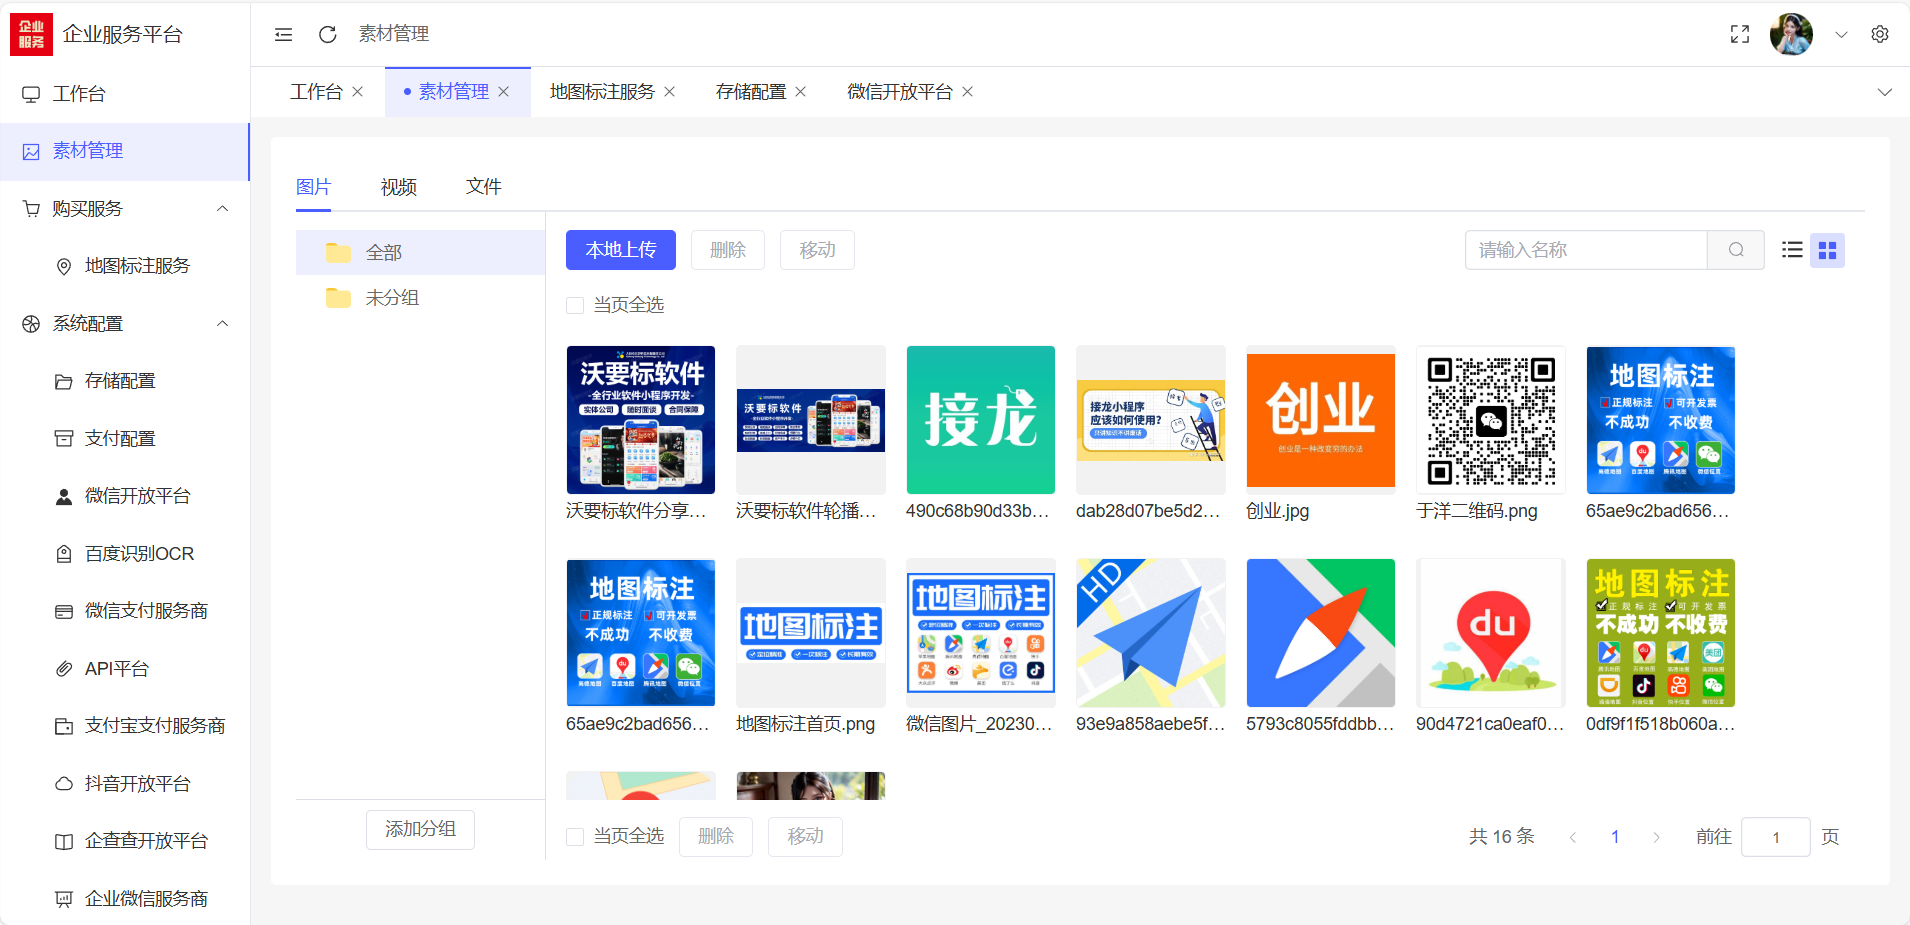Go to previous page arrow
The image size is (1910, 925).
click(x=1573, y=837)
